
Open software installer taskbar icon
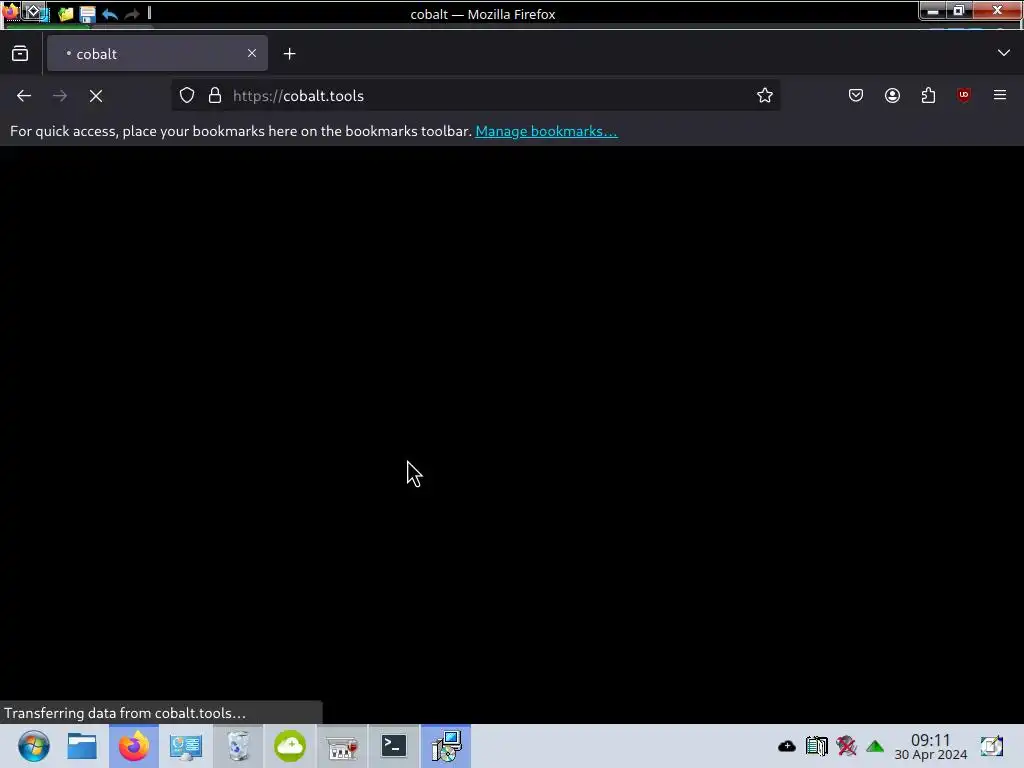[x=446, y=746]
